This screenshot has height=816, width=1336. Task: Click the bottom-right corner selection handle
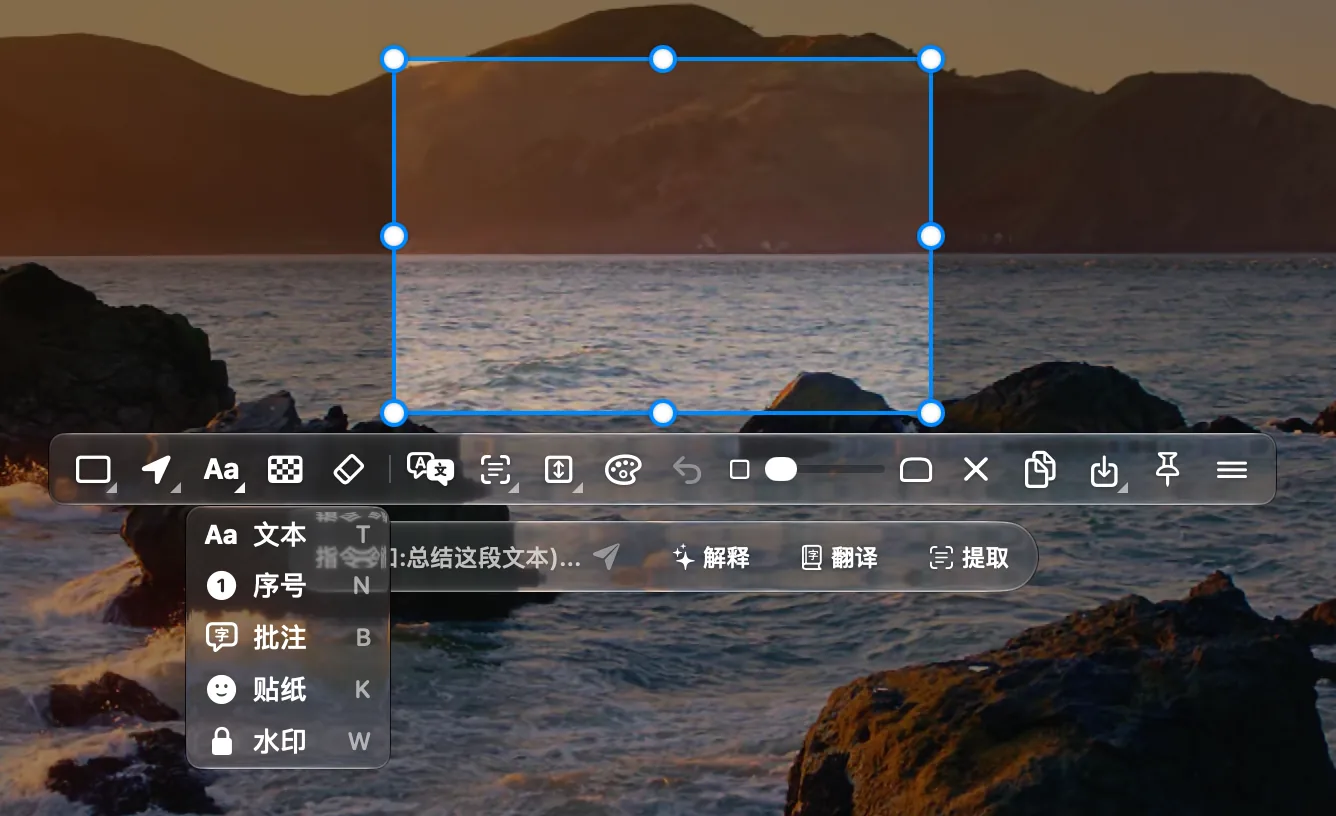click(931, 412)
